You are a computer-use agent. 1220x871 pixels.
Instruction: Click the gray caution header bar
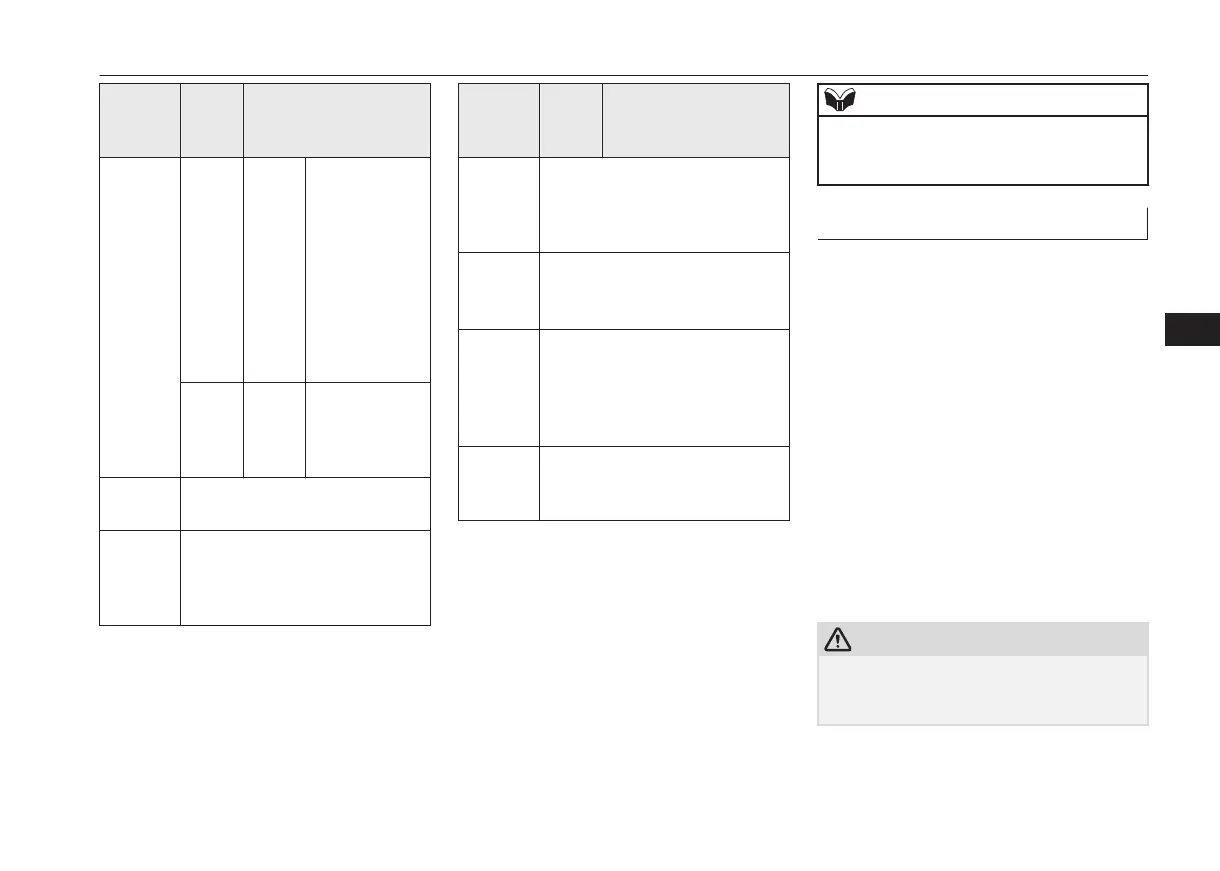pyautogui.click(x=983, y=639)
